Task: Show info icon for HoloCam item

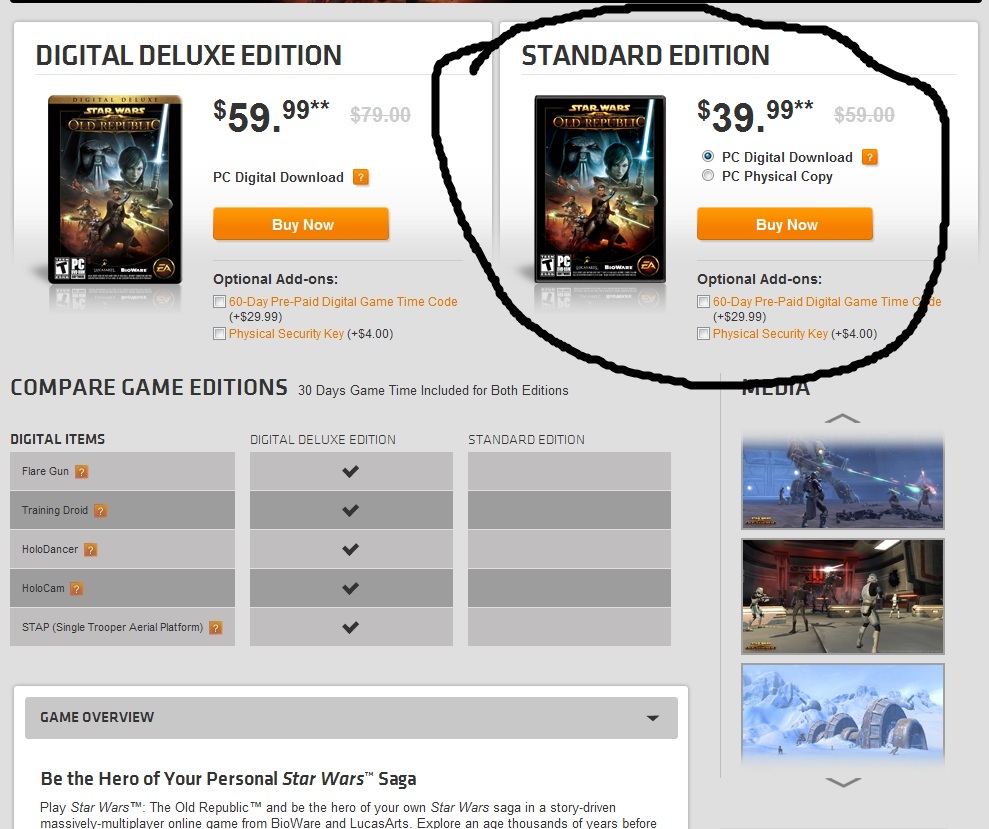Action: [76, 589]
